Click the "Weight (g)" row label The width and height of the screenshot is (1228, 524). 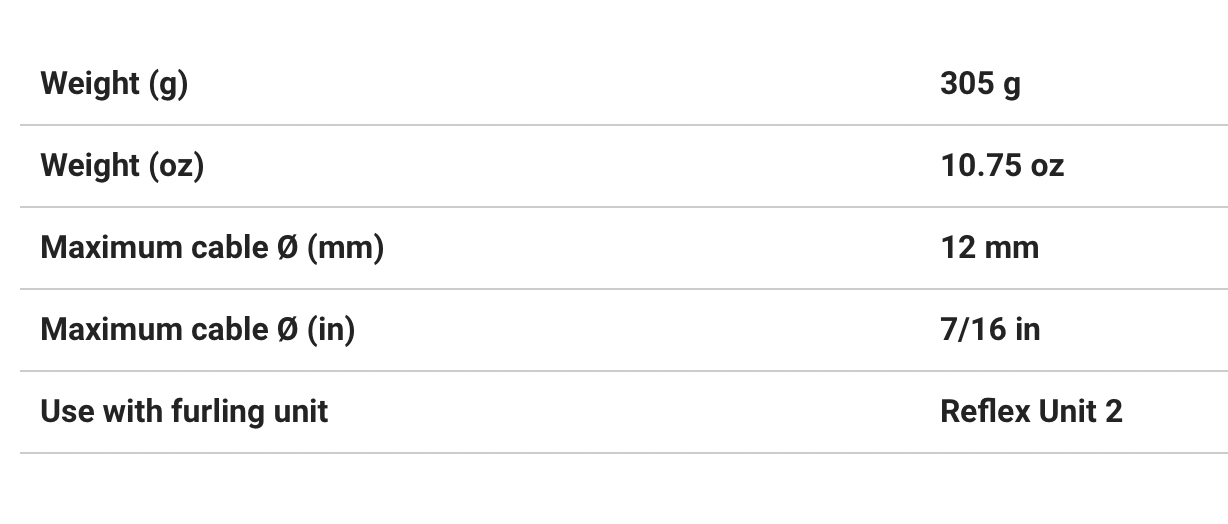click(x=114, y=84)
